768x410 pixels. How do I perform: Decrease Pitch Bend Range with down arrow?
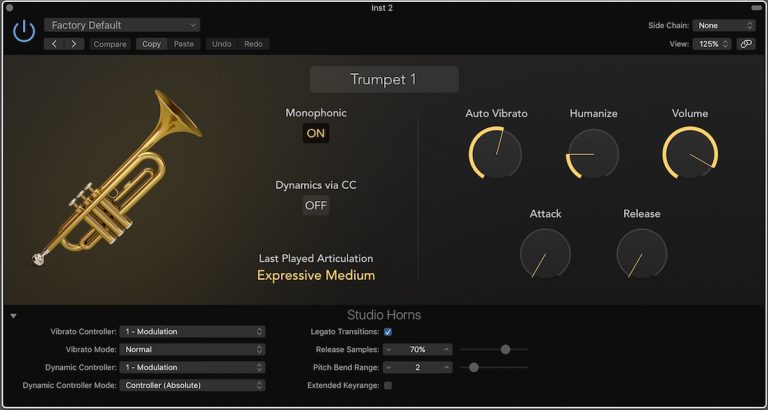click(389, 367)
